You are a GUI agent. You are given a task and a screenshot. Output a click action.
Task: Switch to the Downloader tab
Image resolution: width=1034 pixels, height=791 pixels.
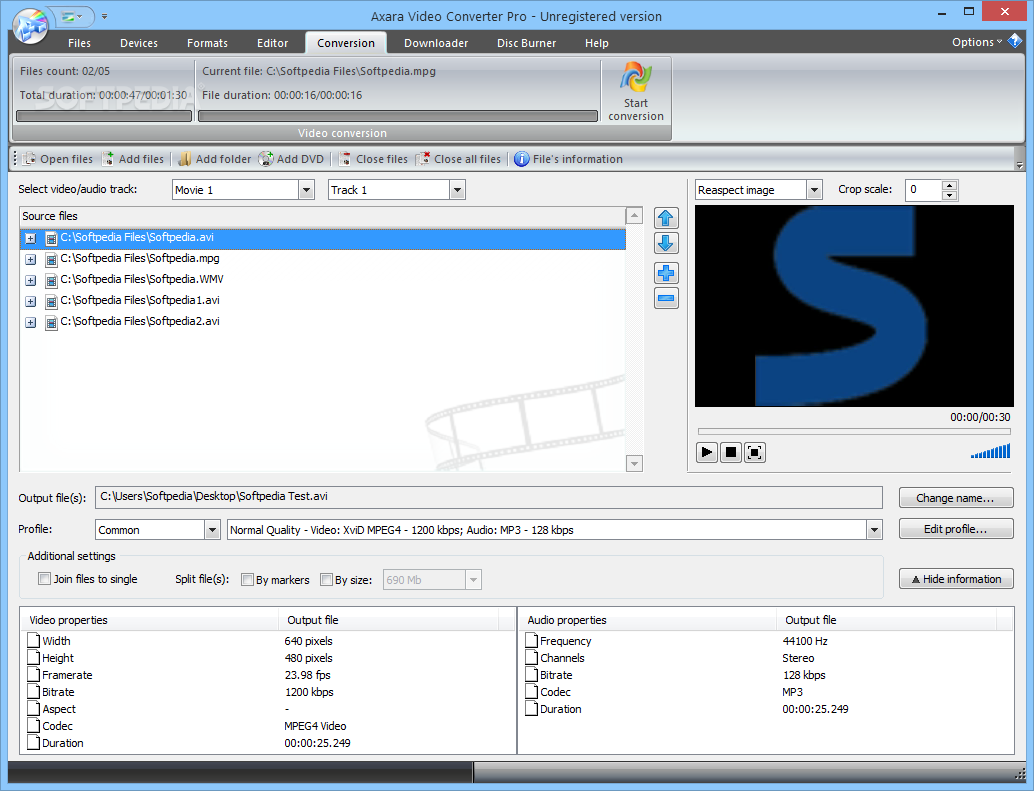click(436, 43)
